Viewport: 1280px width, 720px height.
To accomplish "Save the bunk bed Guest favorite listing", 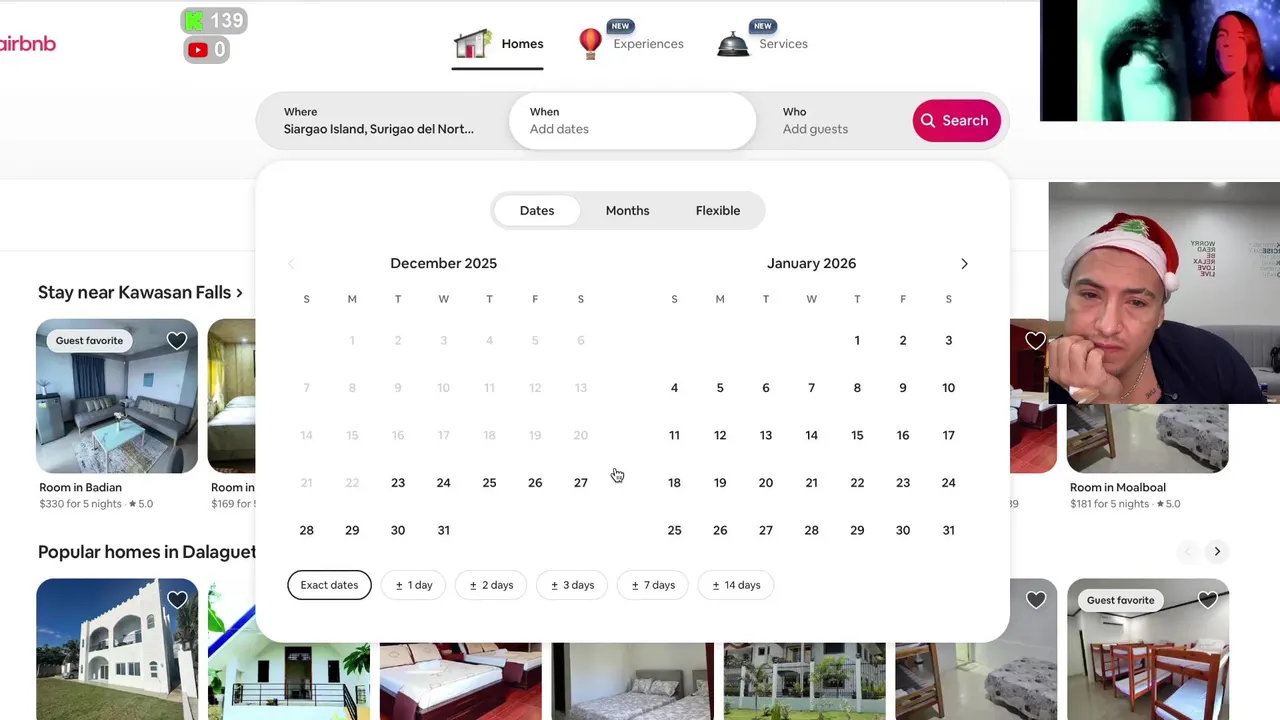I will pos(1208,600).
